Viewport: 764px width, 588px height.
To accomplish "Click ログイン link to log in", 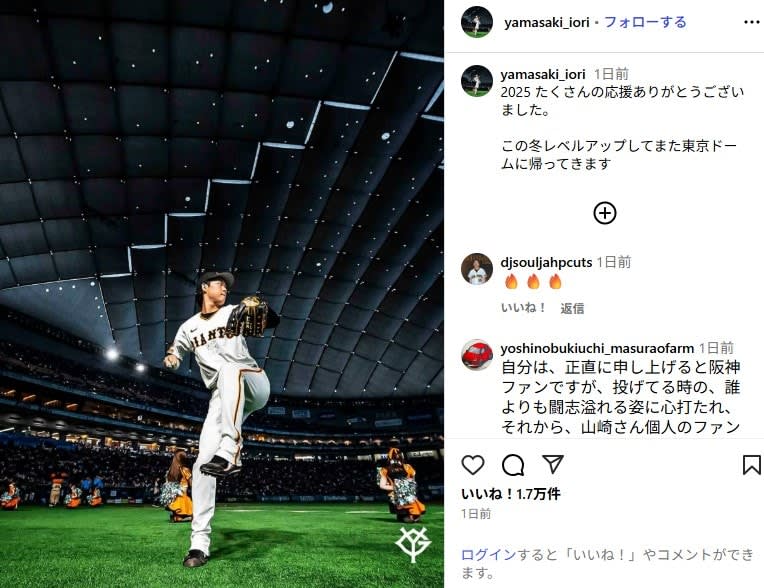I will 488,554.
